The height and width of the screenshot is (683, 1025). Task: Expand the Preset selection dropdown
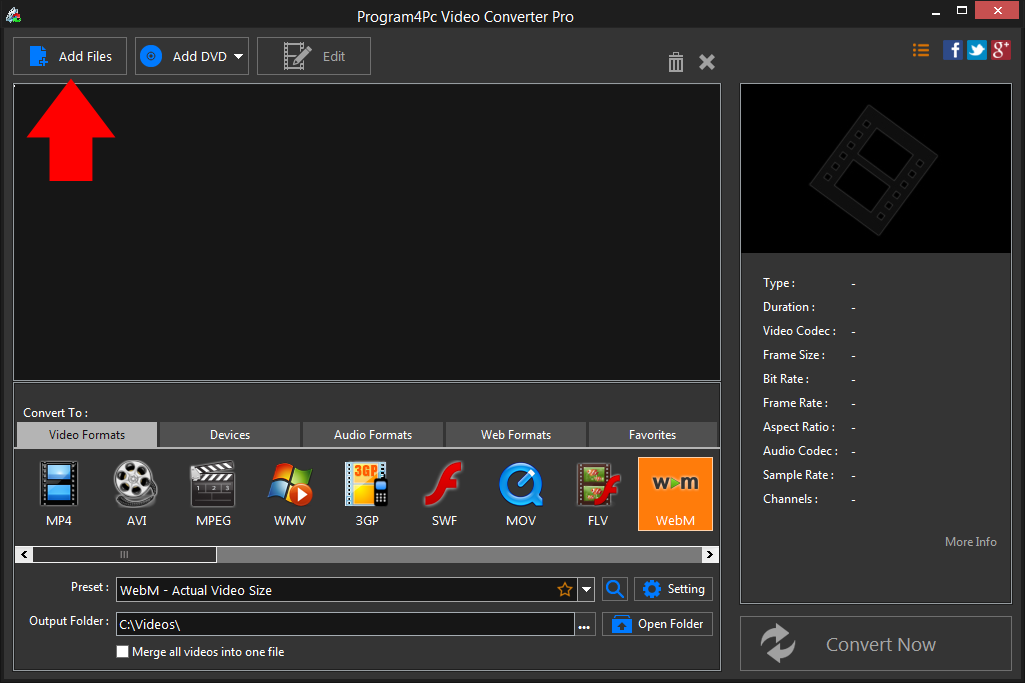(586, 589)
